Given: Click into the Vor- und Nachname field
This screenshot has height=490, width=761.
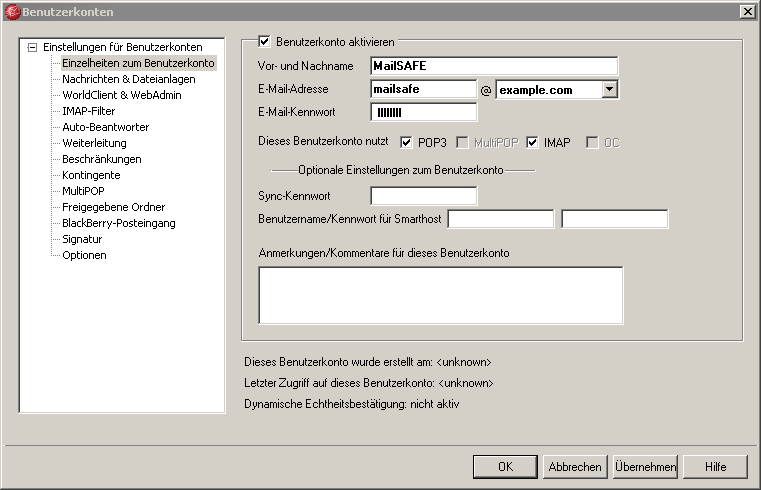Looking at the screenshot, I should click(x=493, y=66).
